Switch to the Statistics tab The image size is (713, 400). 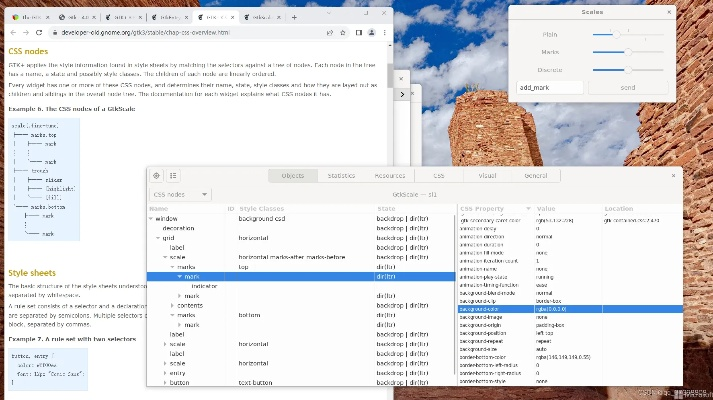point(341,175)
